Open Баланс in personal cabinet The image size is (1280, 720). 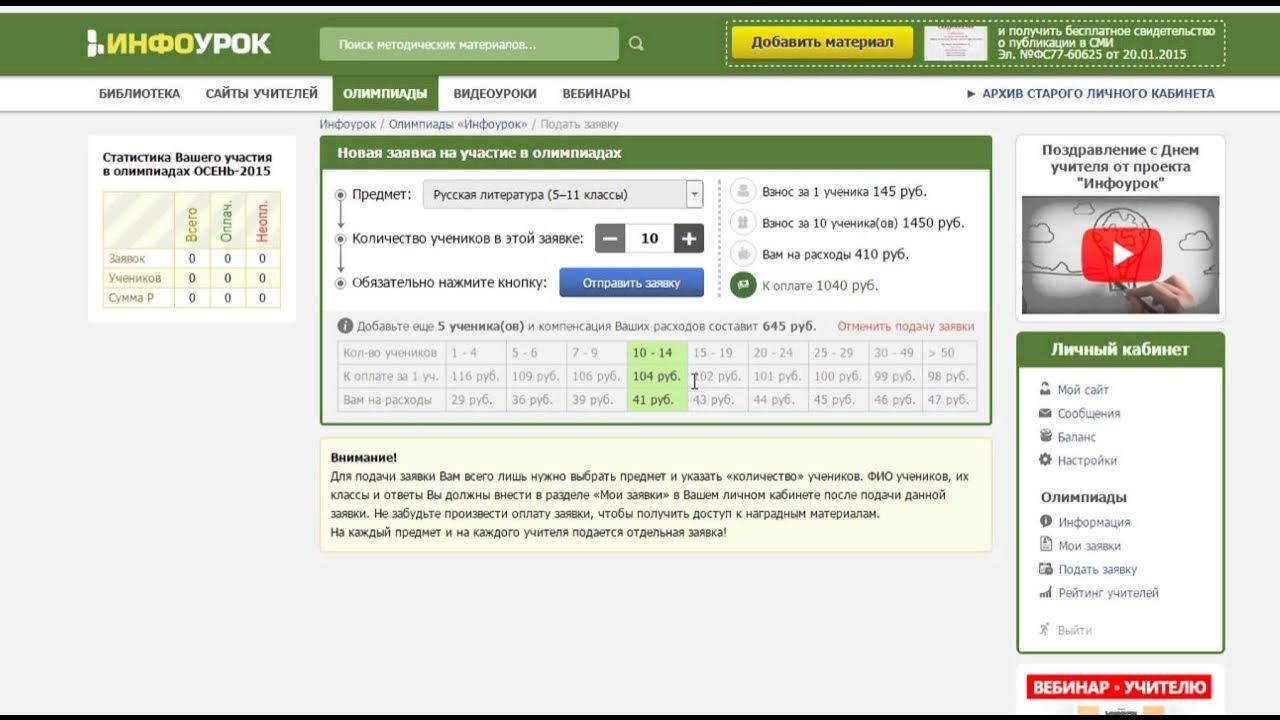tap(1077, 437)
